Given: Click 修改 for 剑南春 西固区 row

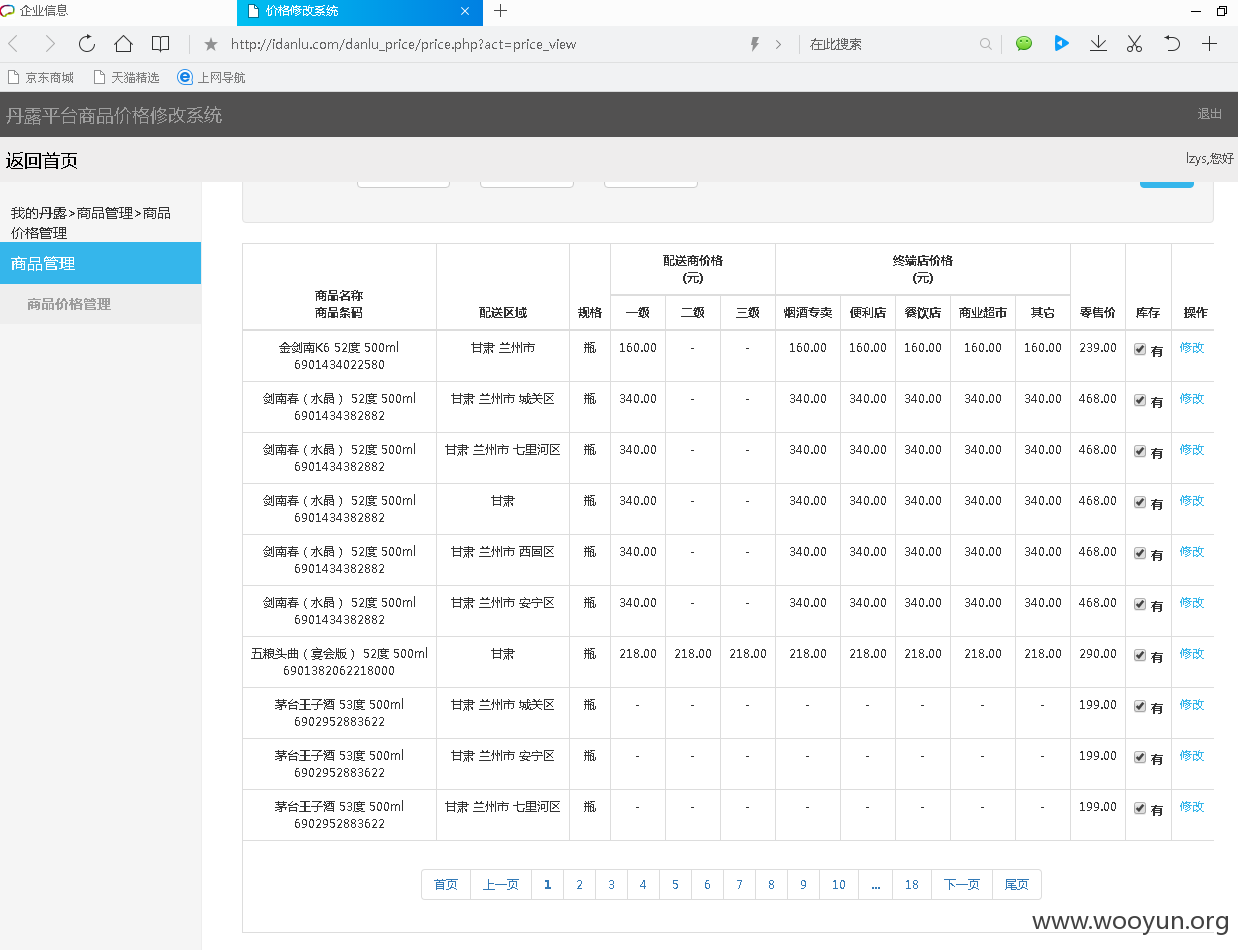Looking at the screenshot, I should pos(1192,551).
